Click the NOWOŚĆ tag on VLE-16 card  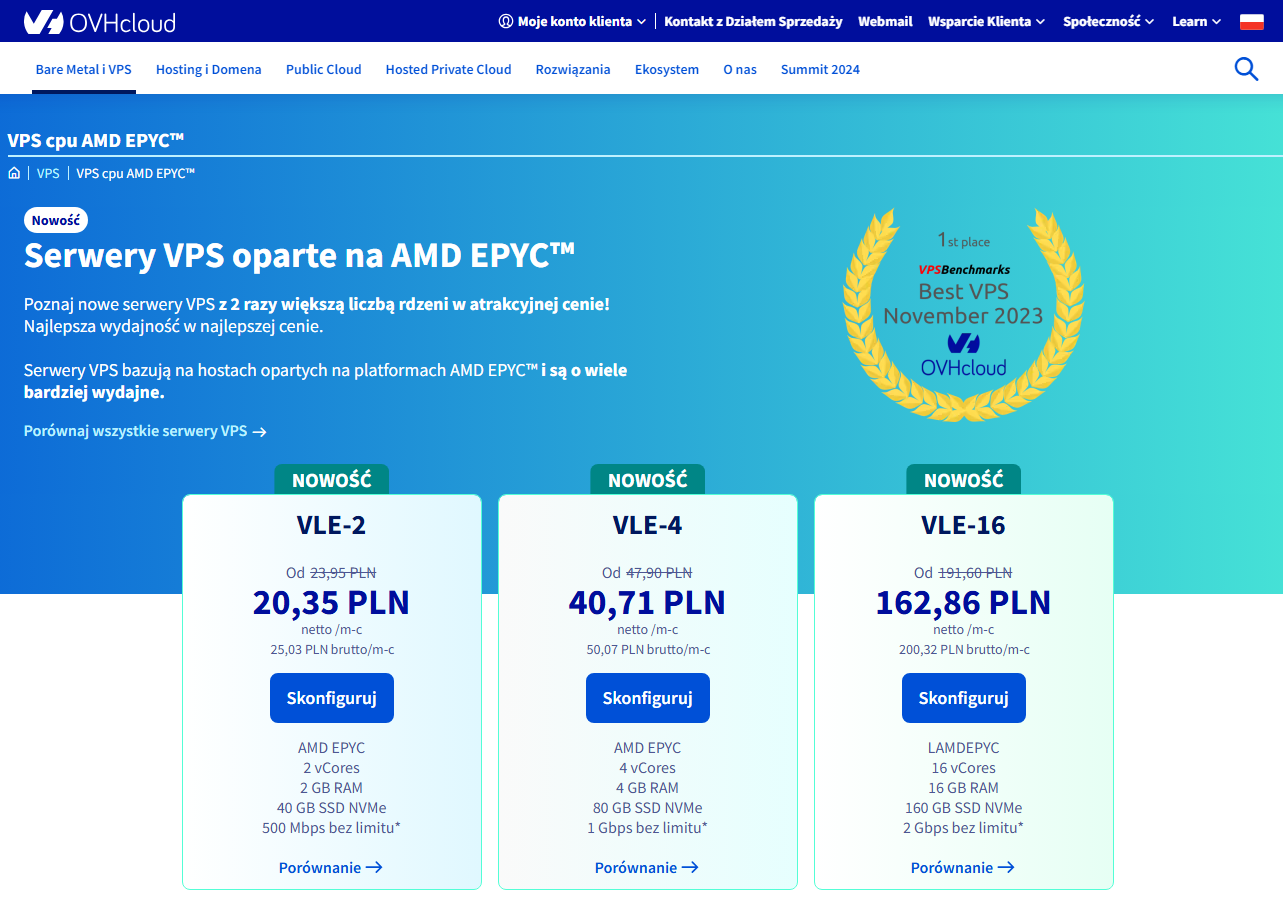964,480
